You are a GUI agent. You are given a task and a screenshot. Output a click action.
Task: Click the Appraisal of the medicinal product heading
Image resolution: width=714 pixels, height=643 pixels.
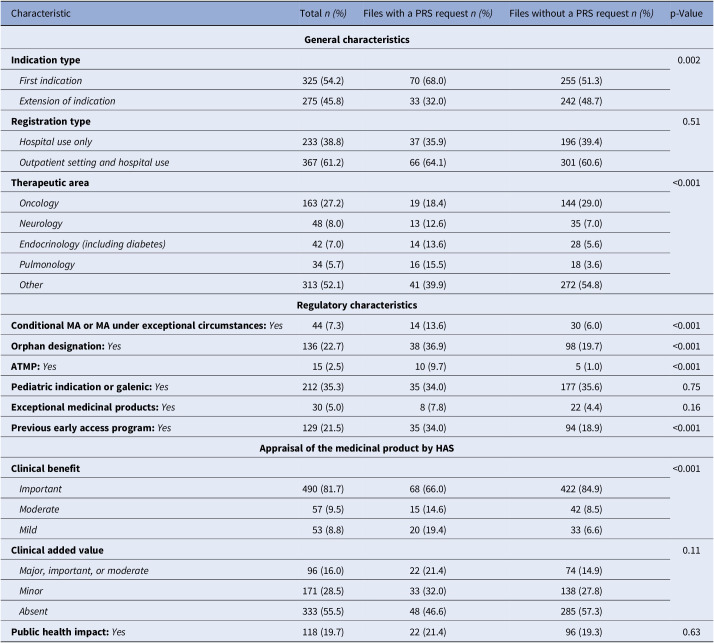(x=357, y=448)
